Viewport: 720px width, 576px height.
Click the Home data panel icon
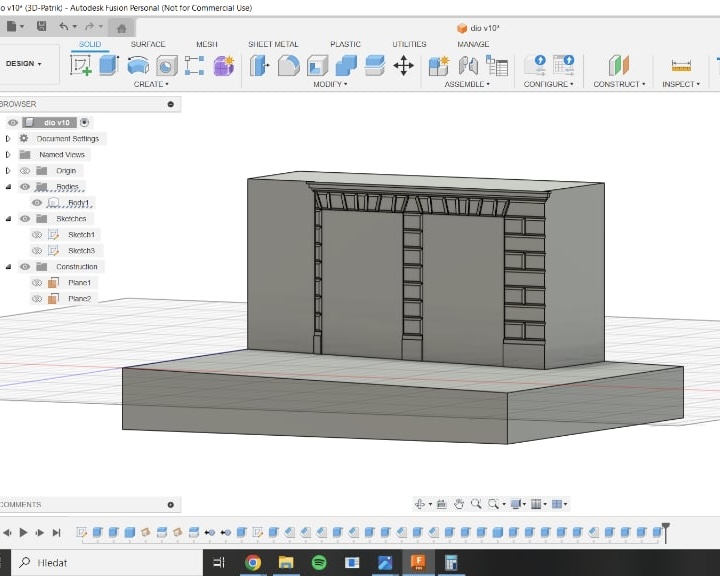pos(122,28)
